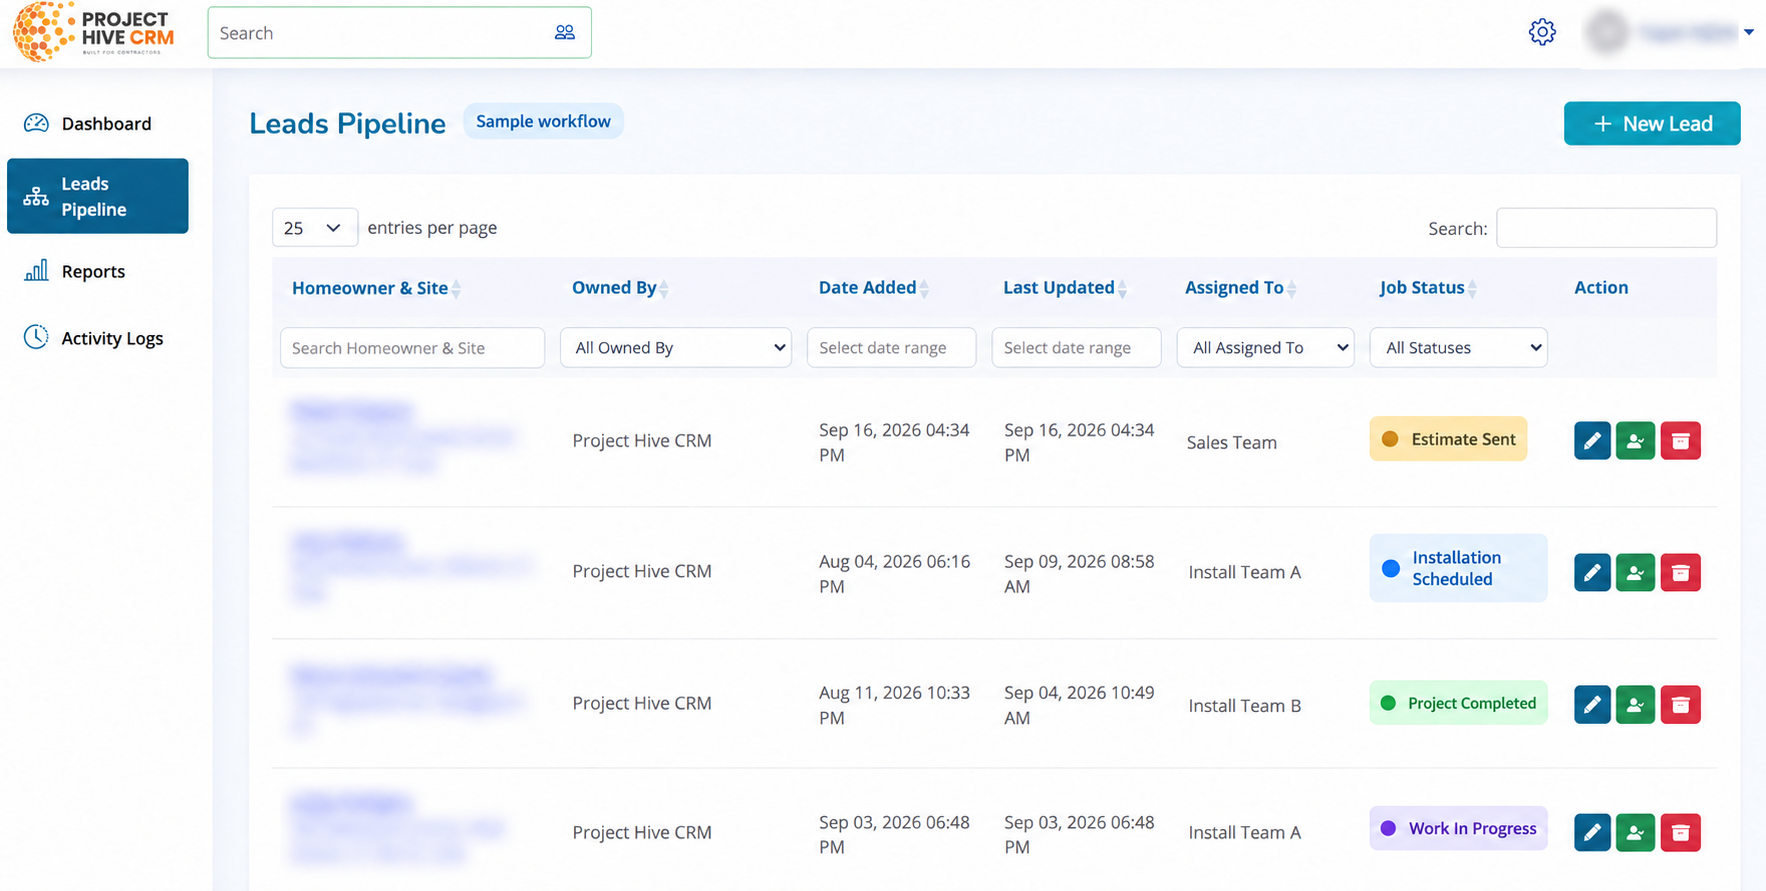This screenshot has width=1766, height=891.
Task: Open Date Added date range picker
Action: pos(891,348)
